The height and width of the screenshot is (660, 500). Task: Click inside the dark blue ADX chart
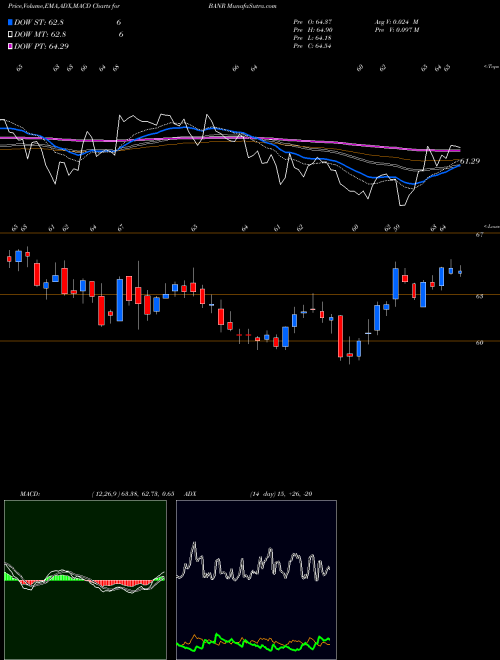click(256, 580)
